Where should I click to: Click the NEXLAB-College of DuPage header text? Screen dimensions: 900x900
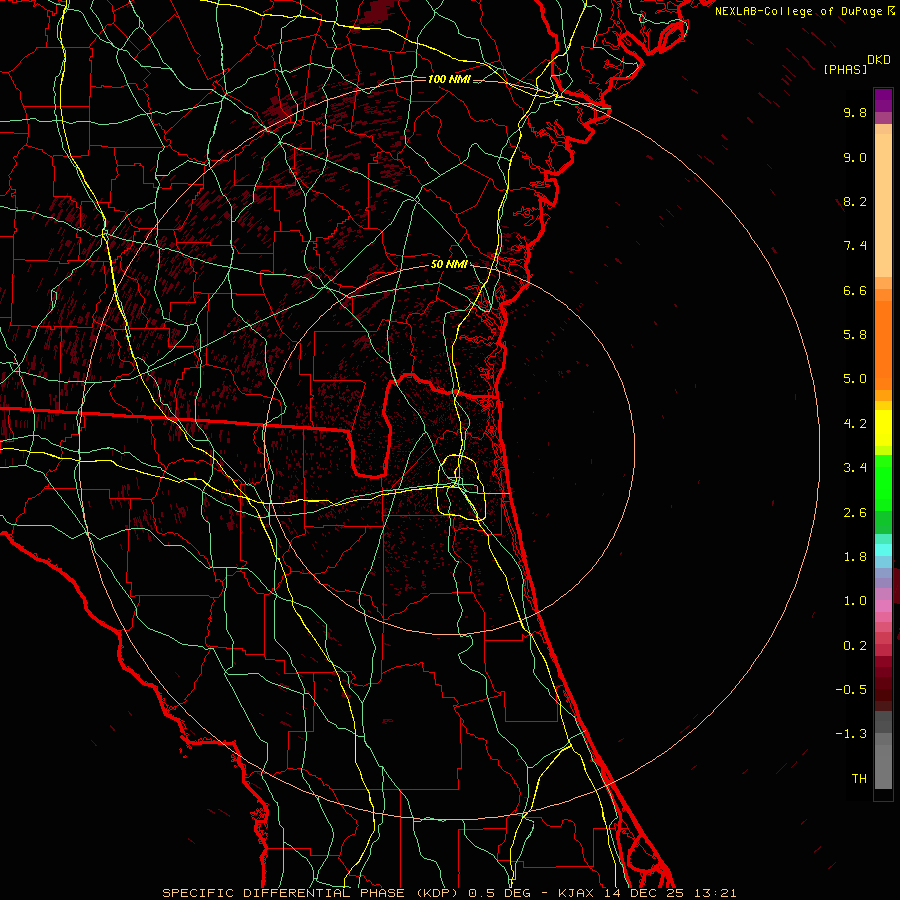(798, 11)
